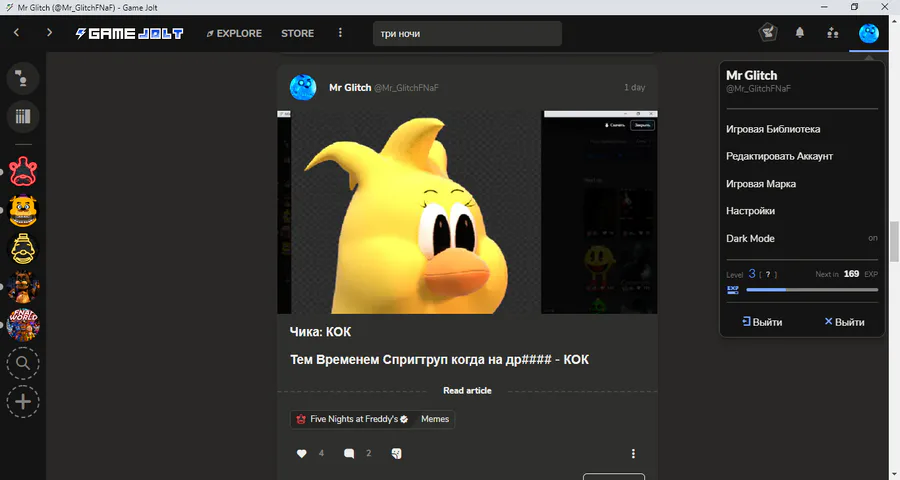
Task: Click Read article to expand the post
Action: (x=467, y=390)
